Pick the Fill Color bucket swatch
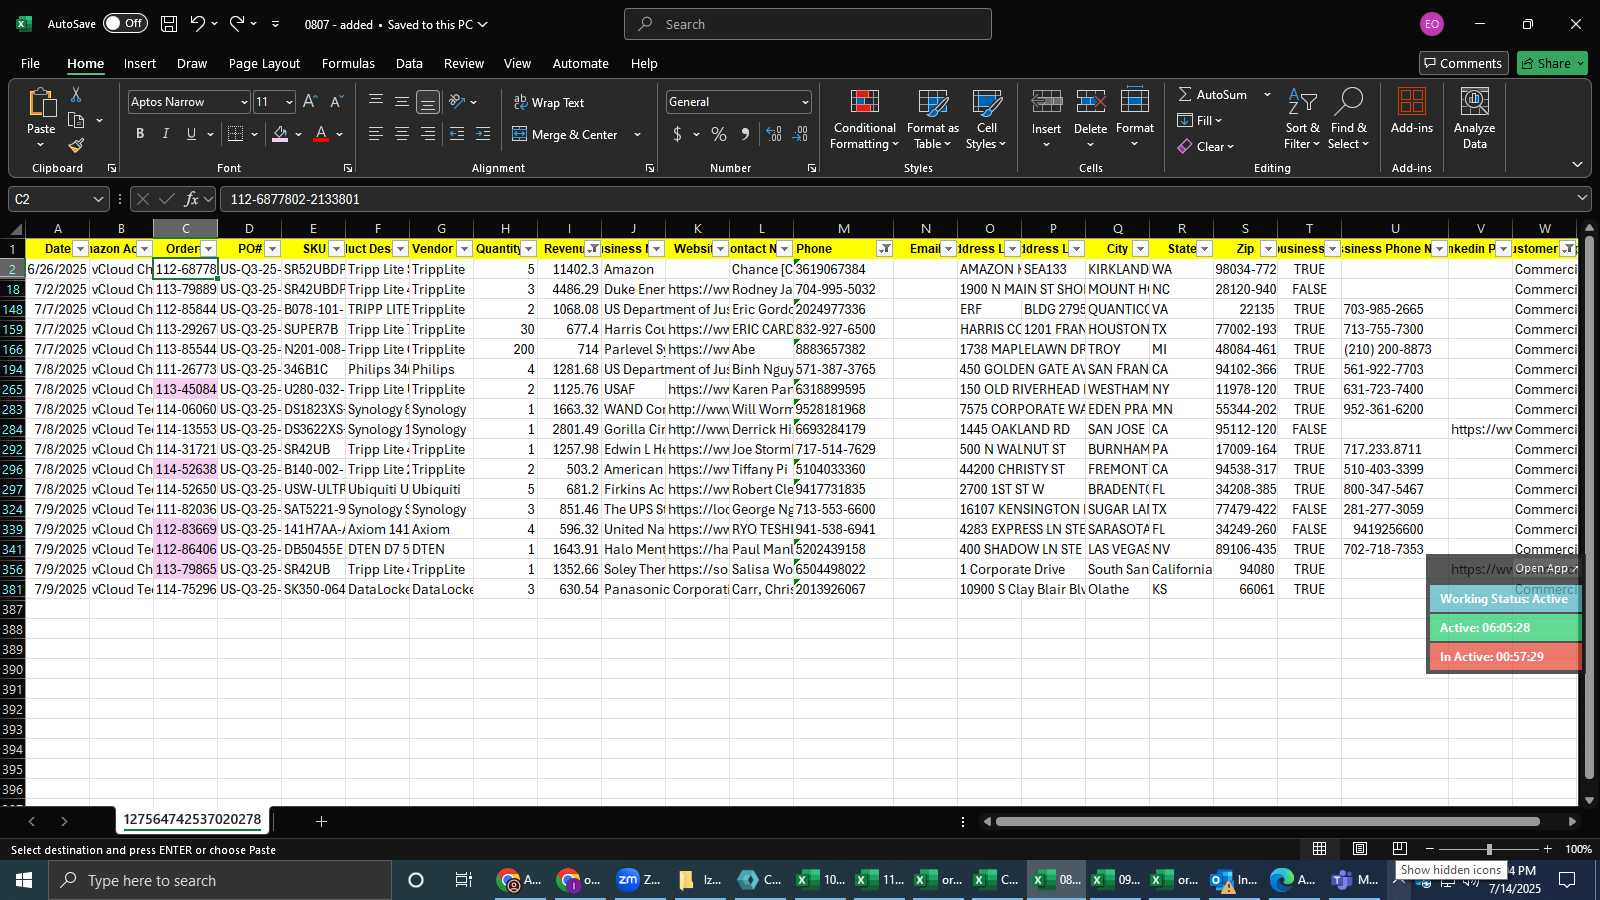 (281, 134)
